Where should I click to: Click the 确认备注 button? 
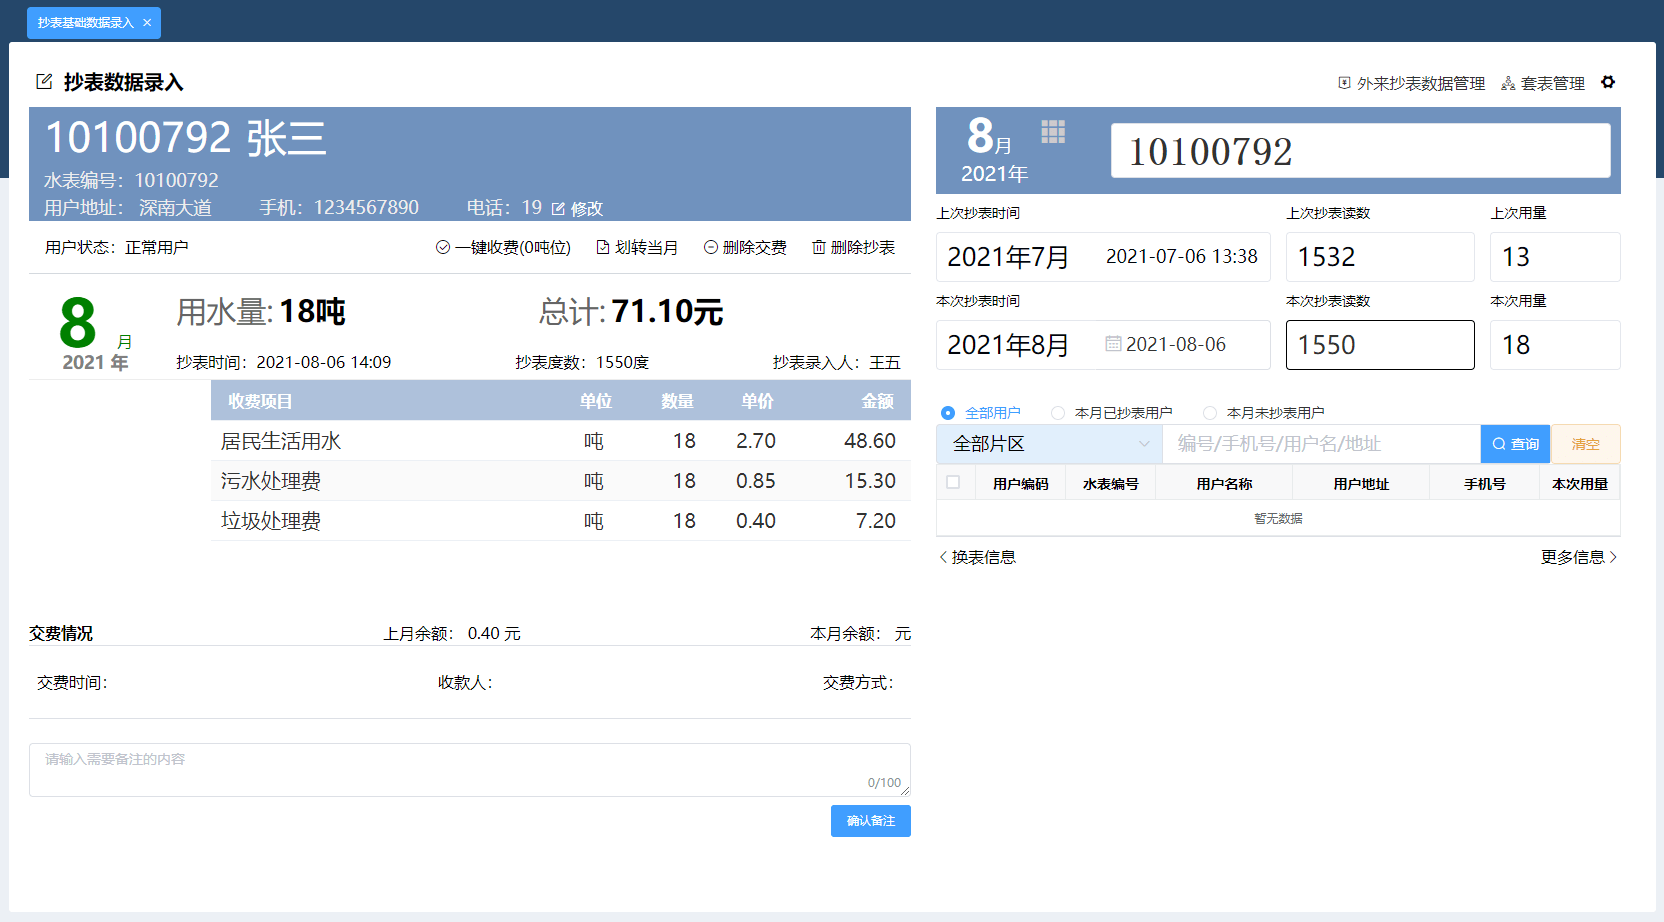pos(870,820)
